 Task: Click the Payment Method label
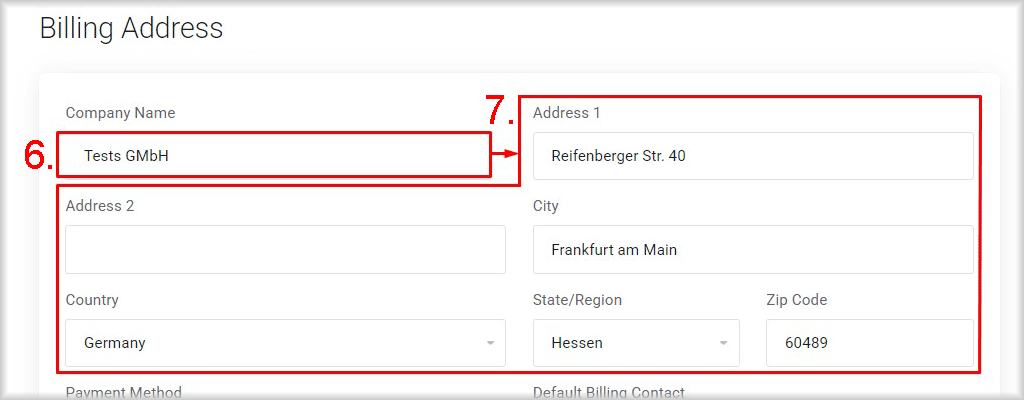tap(123, 393)
